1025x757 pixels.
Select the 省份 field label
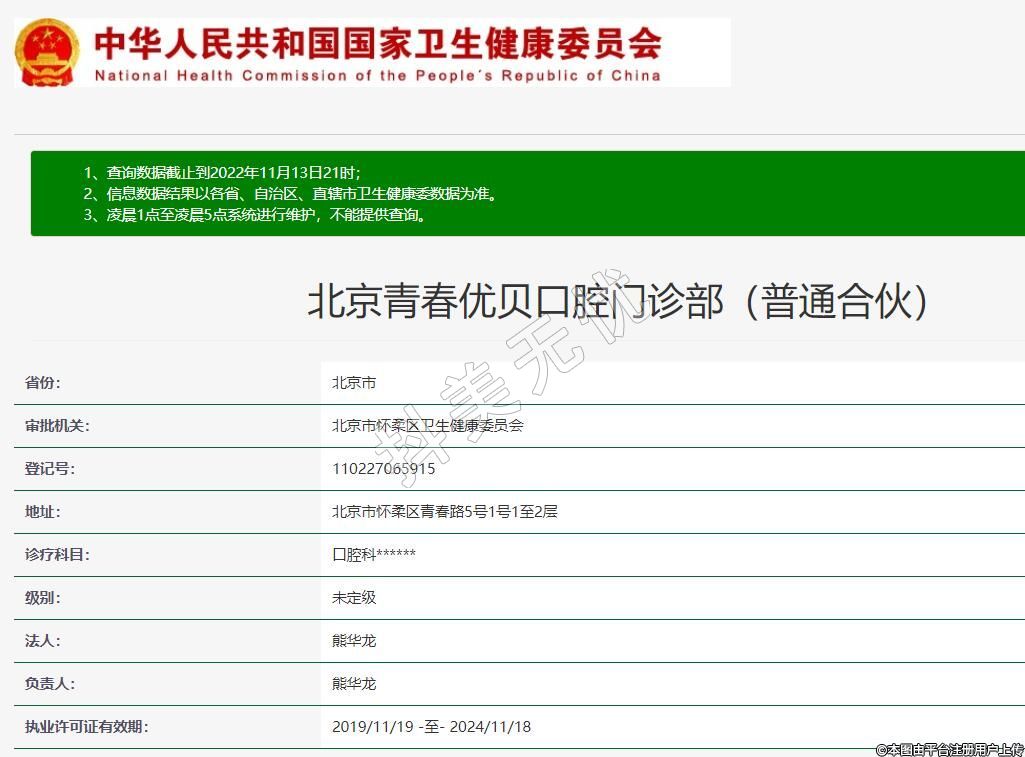tap(43, 383)
